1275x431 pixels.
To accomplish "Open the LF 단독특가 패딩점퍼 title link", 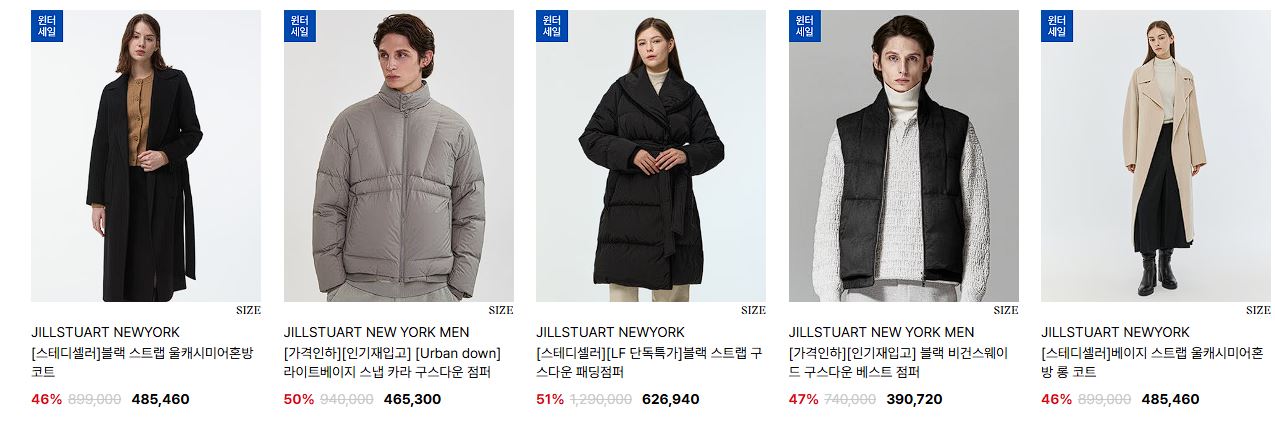I will (649, 363).
